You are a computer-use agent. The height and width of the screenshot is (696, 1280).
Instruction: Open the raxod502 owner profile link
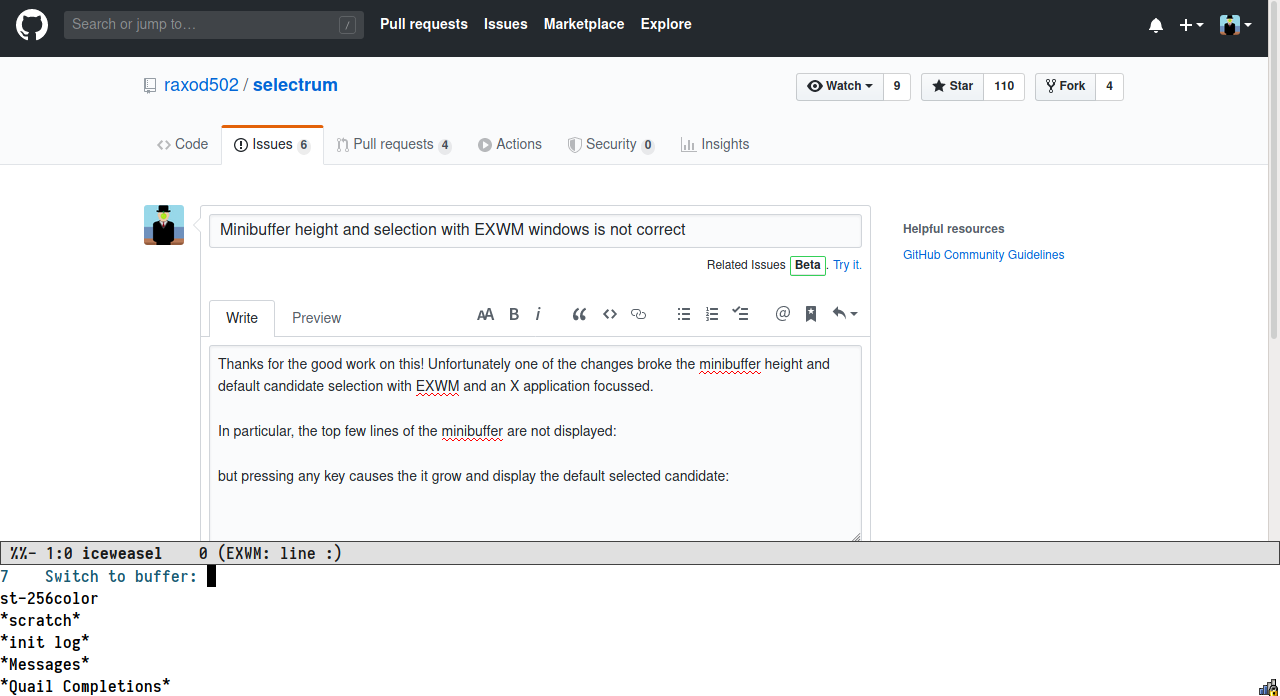[201, 85]
